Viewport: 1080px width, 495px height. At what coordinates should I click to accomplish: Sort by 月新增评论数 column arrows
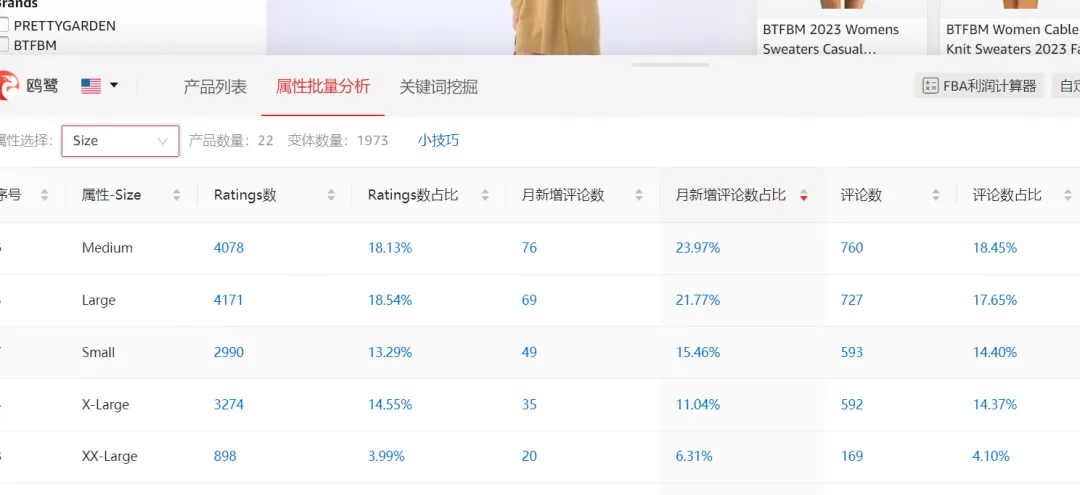639,196
